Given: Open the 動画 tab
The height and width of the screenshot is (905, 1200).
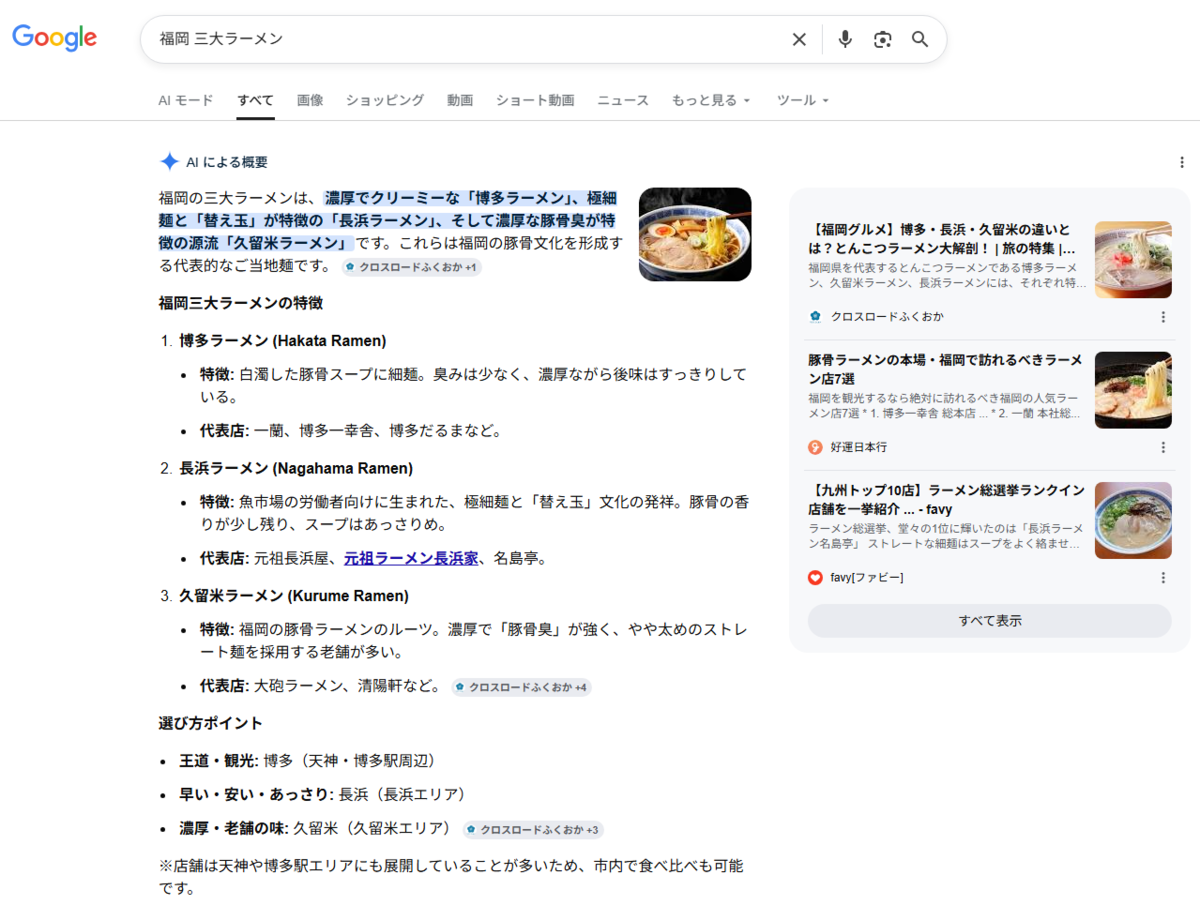Looking at the screenshot, I should coord(460,100).
